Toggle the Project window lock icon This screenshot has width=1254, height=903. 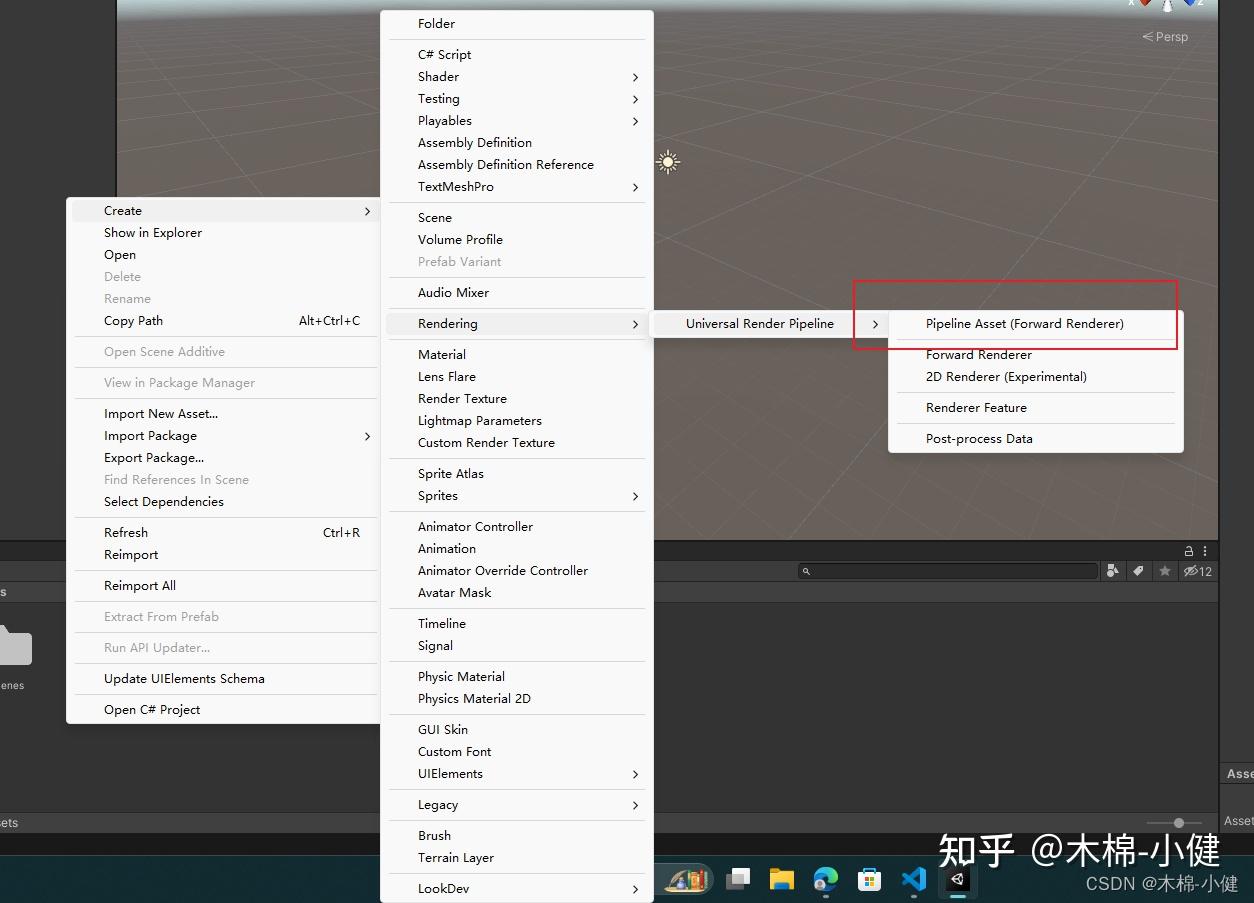(1187, 550)
